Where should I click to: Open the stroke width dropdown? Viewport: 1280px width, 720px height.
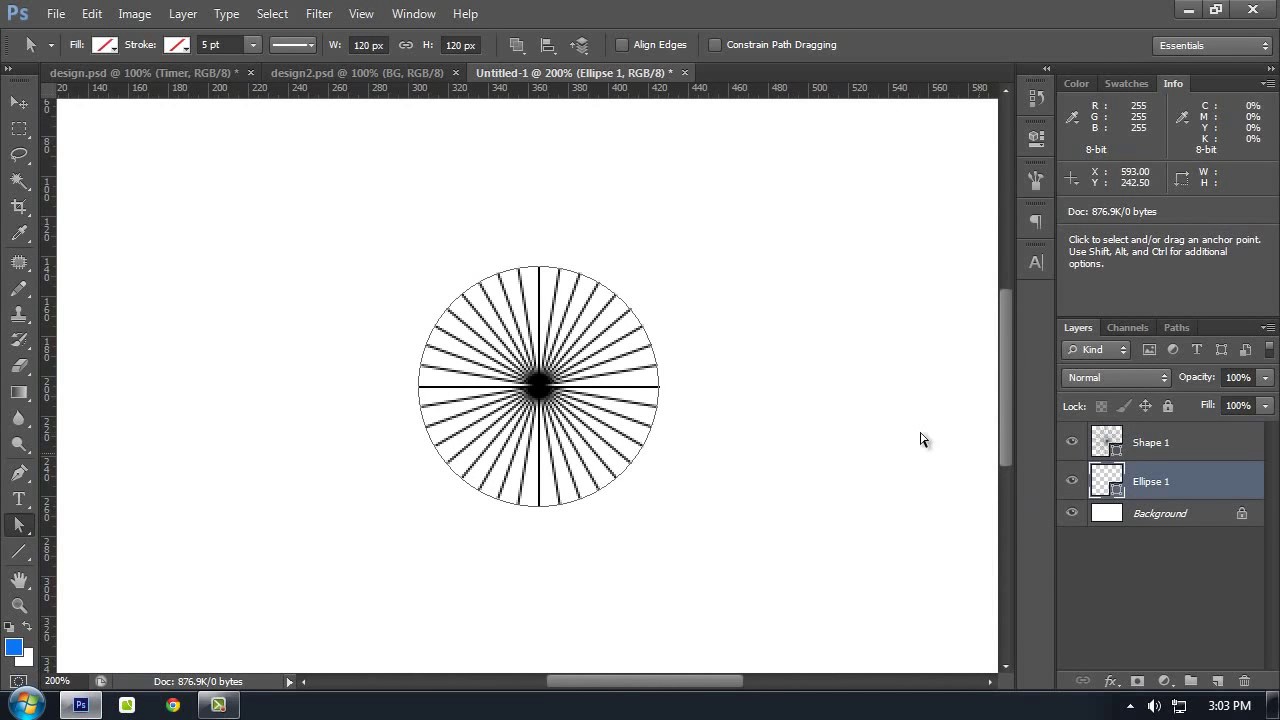coord(253,45)
